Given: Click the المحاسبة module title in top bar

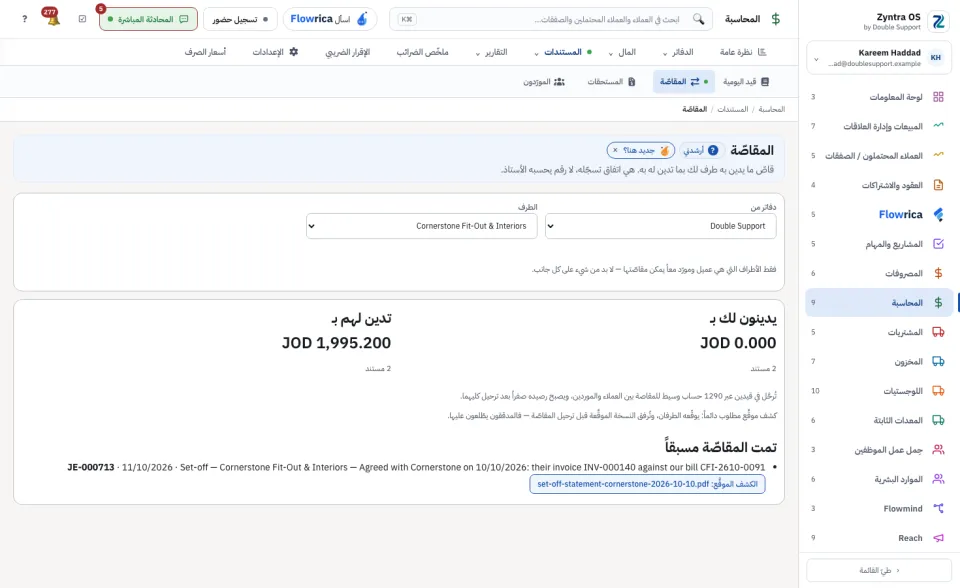Looking at the screenshot, I should [742, 19].
